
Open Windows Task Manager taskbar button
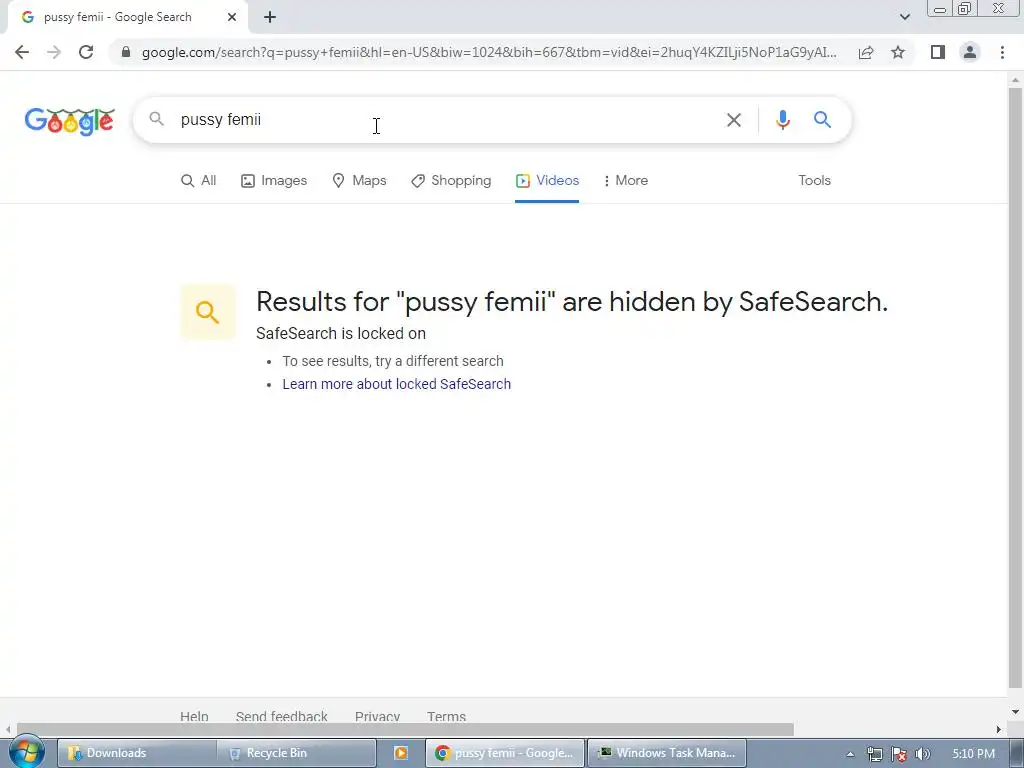click(x=667, y=753)
